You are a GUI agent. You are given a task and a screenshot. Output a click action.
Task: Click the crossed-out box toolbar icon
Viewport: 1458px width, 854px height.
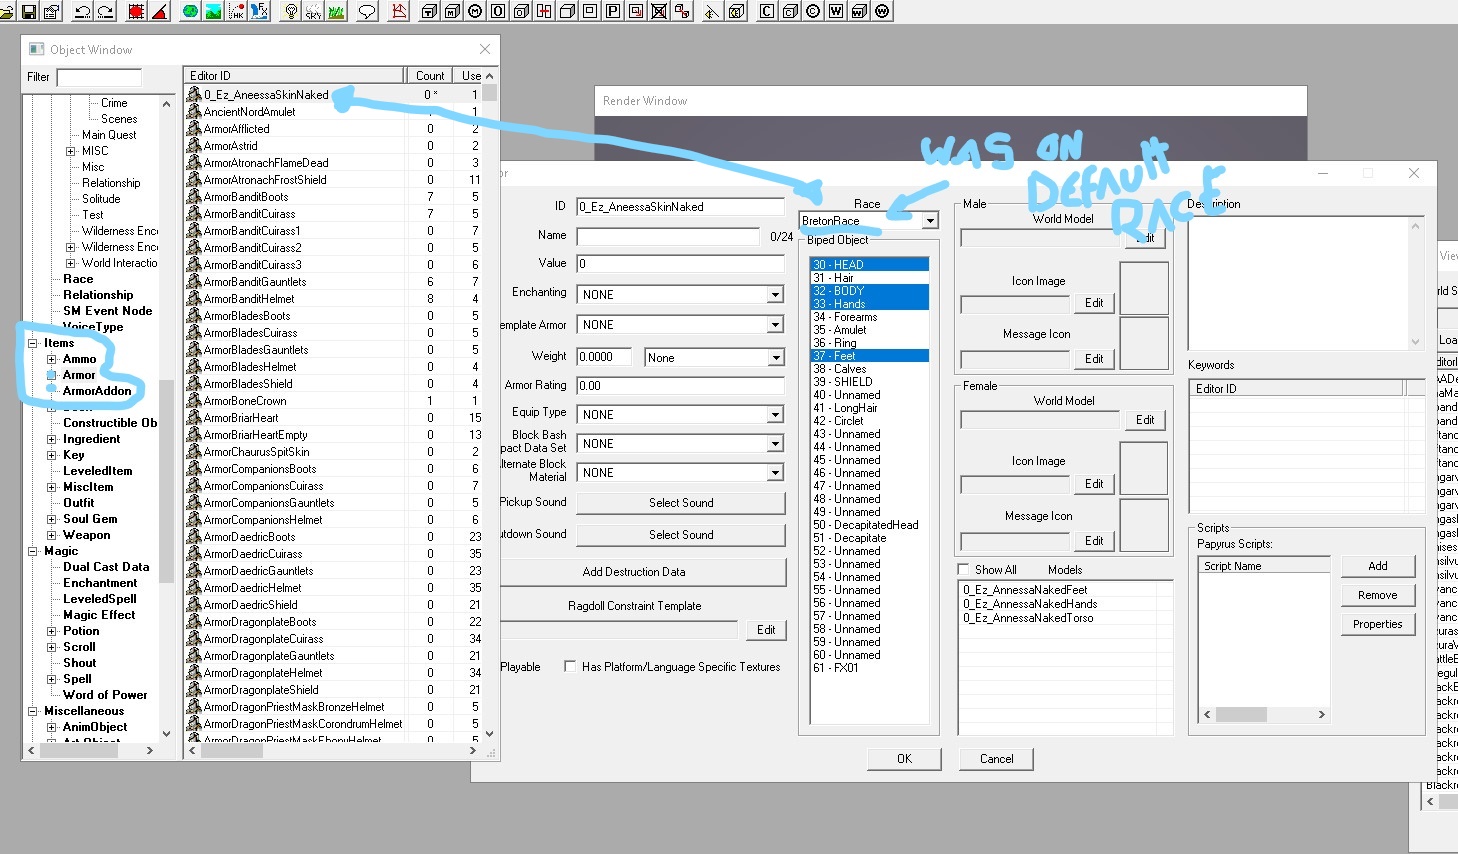click(x=659, y=11)
